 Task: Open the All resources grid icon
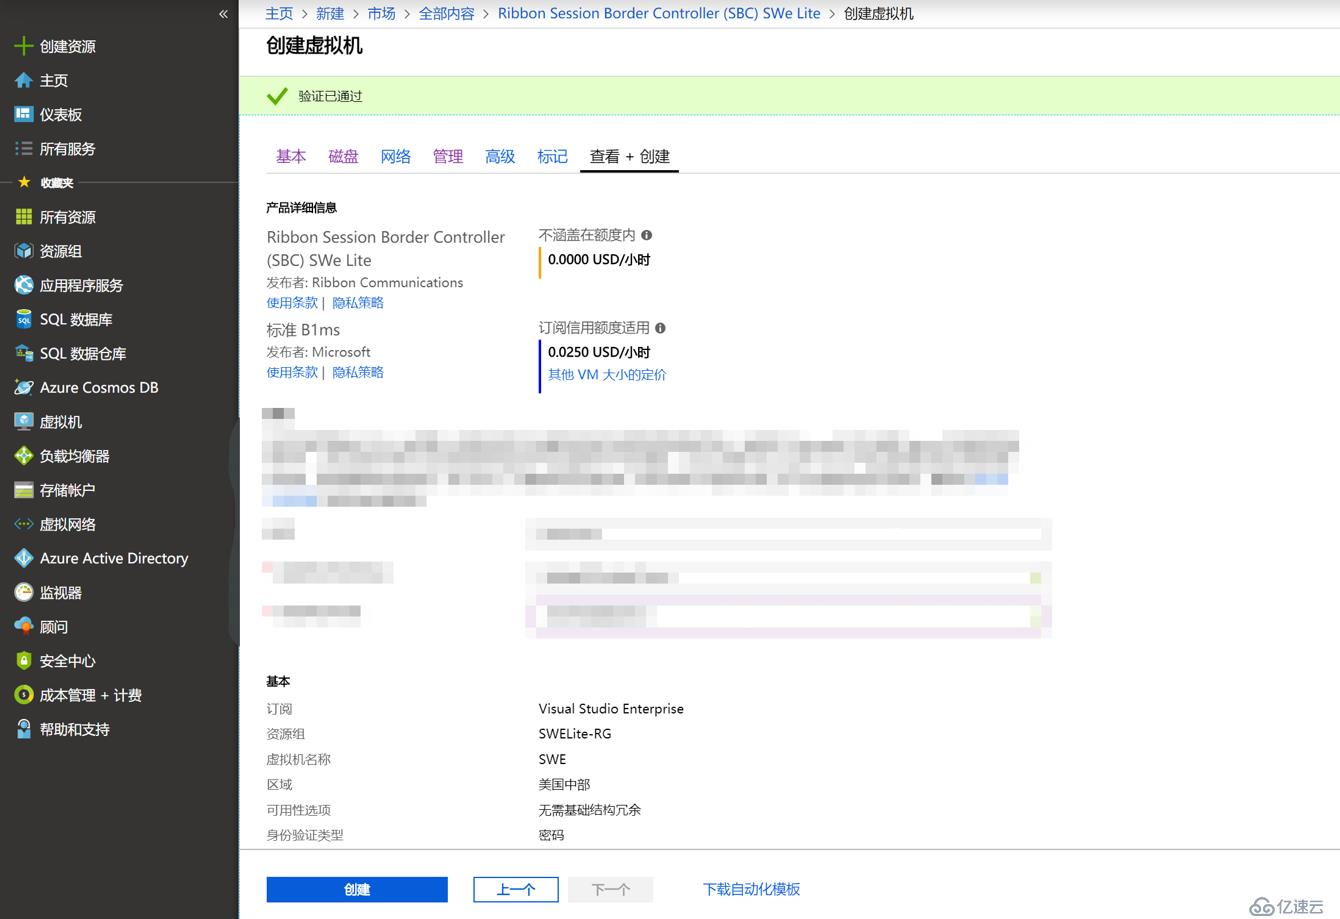[x=23, y=217]
